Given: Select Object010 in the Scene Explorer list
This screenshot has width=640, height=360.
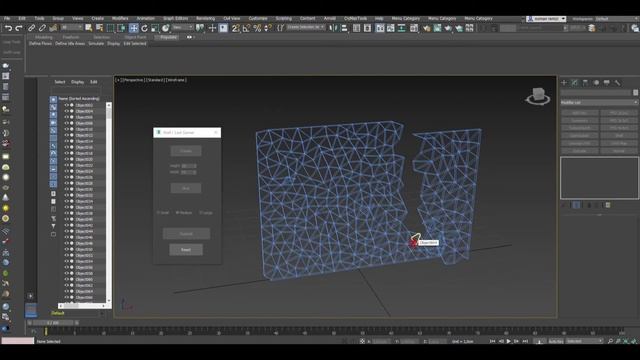Looking at the screenshot, I should click(84, 129).
